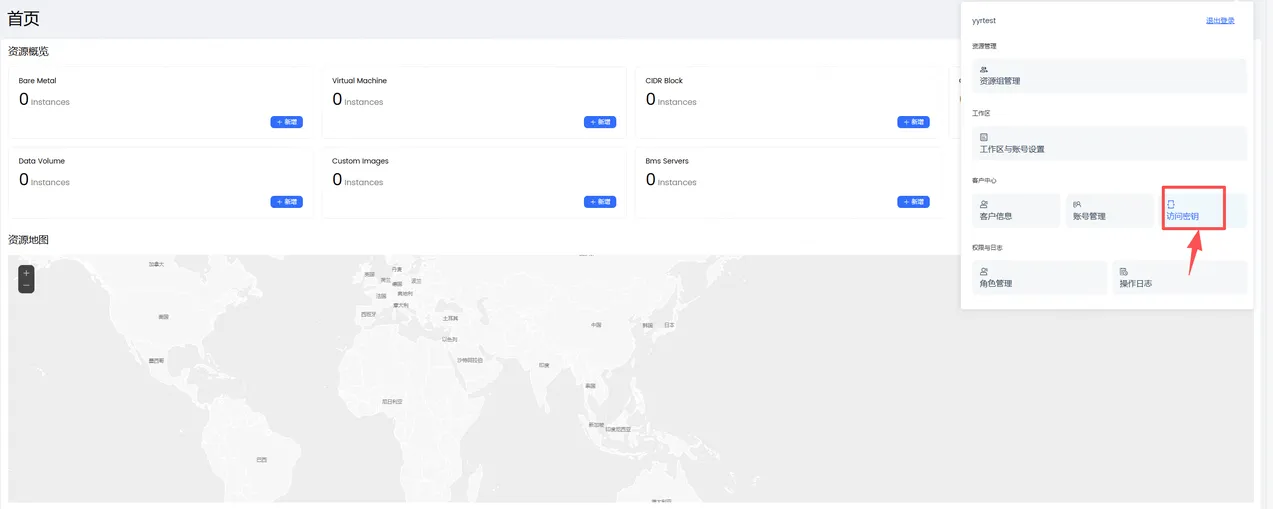Click the 资源管理 section label
The width and height of the screenshot is (1273, 509).
click(984, 46)
